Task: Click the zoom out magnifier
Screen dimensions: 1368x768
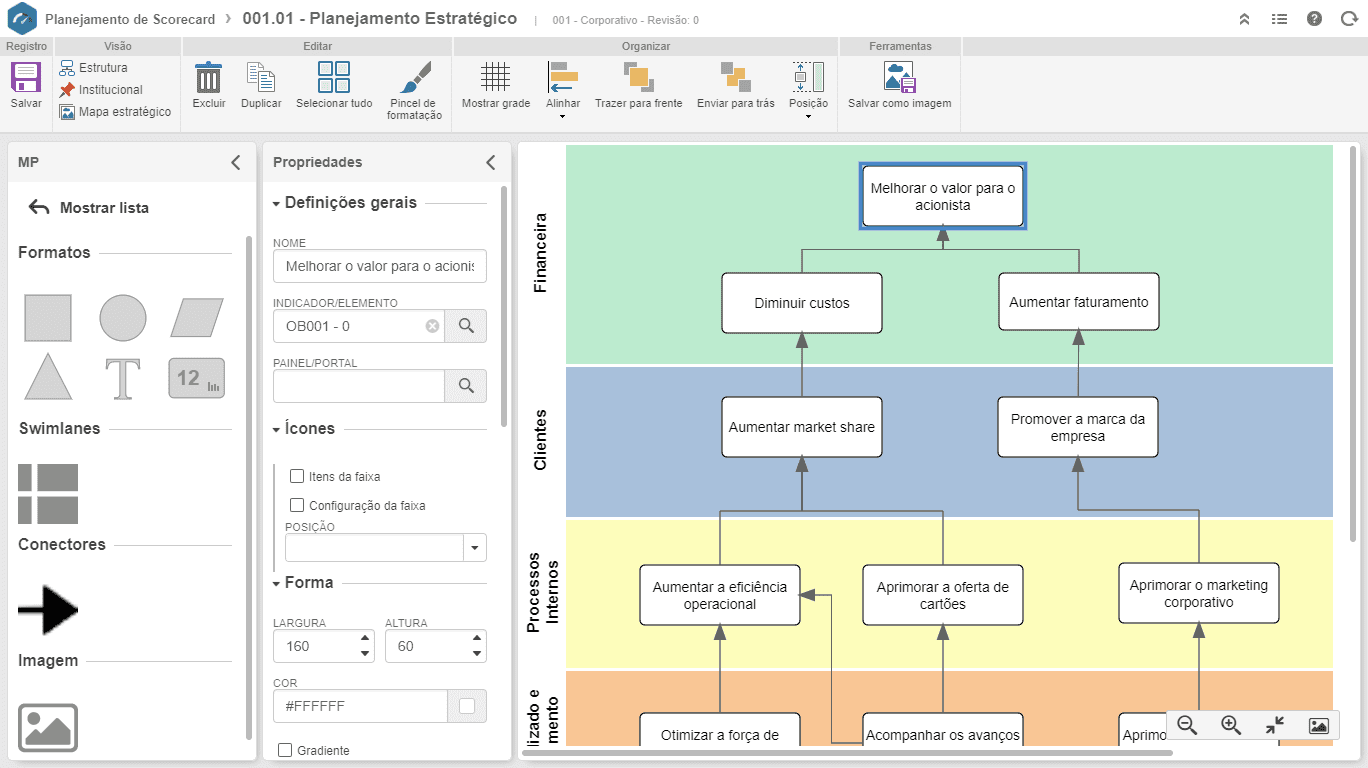Action: [1187, 726]
